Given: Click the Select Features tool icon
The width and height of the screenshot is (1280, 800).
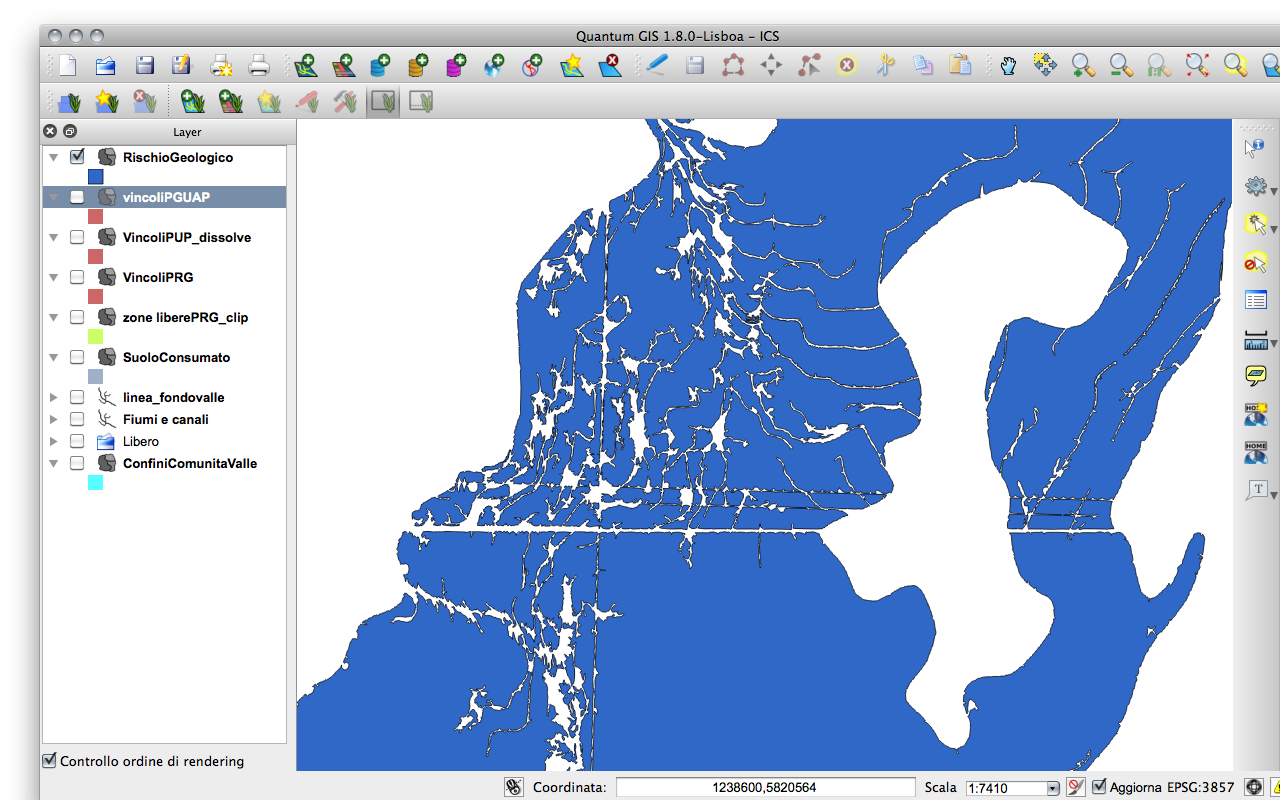Looking at the screenshot, I should point(1255,224).
